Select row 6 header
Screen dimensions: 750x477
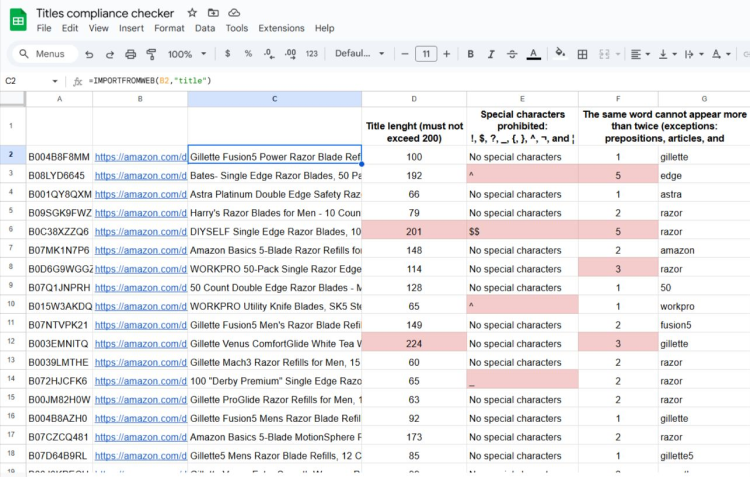point(12,229)
